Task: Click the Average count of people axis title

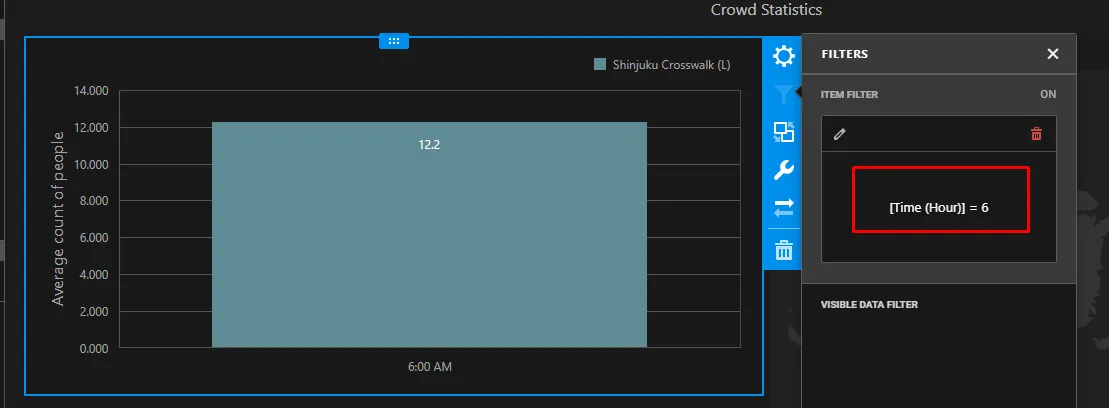Action: 59,219
